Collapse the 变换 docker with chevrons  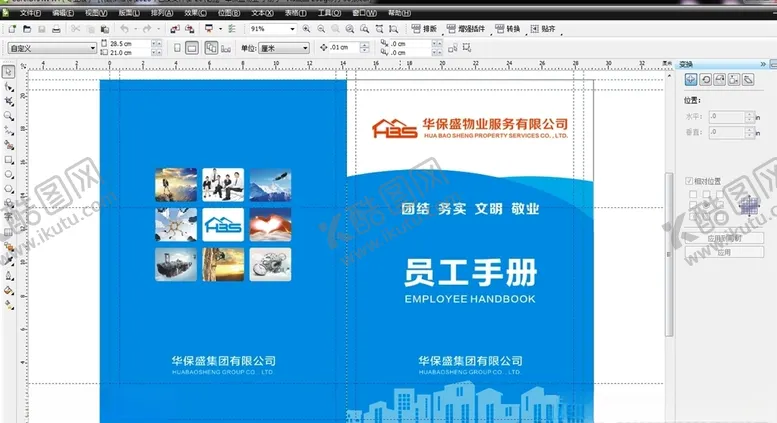pos(763,64)
